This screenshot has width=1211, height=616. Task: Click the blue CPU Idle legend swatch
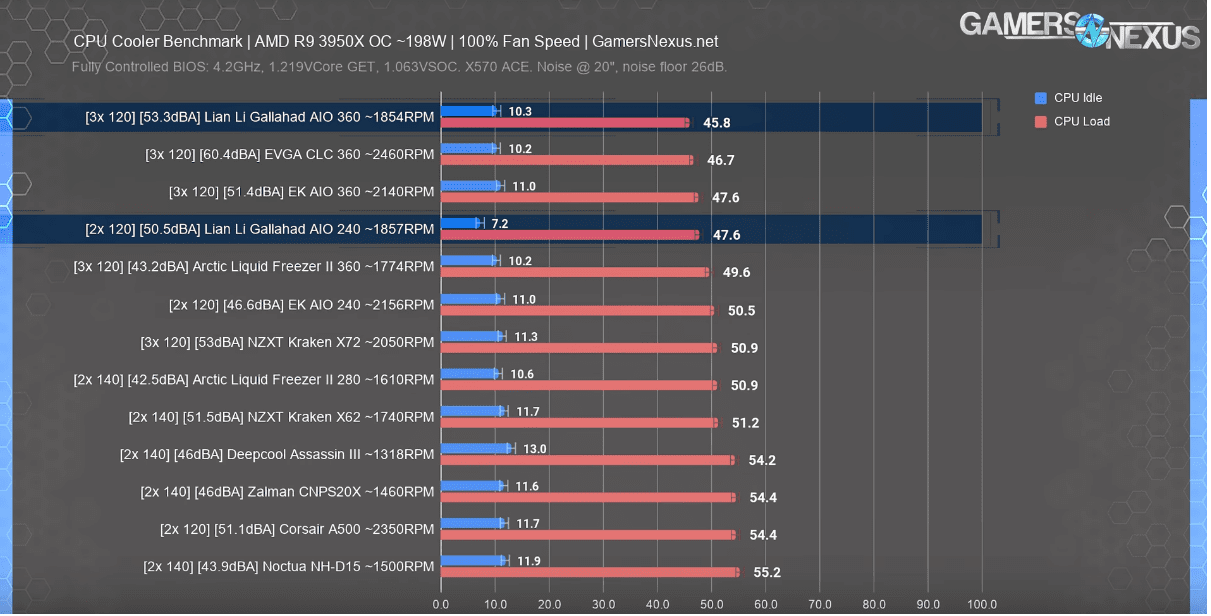point(1041,98)
